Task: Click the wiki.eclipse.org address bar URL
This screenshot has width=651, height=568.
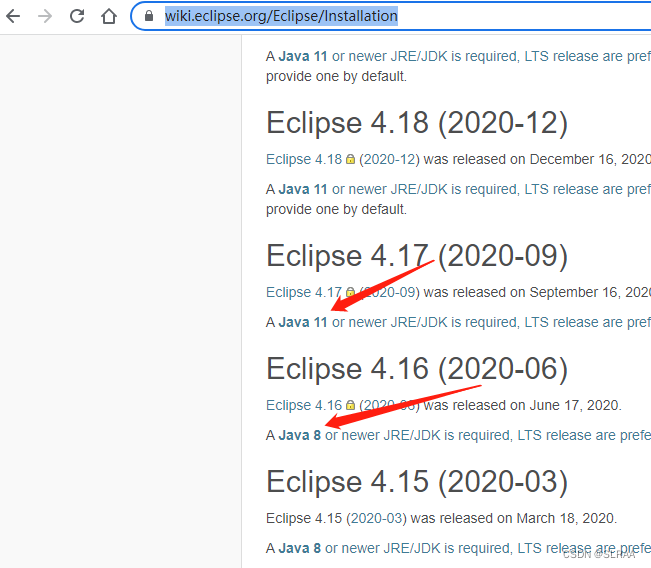Action: click(x=281, y=16)
